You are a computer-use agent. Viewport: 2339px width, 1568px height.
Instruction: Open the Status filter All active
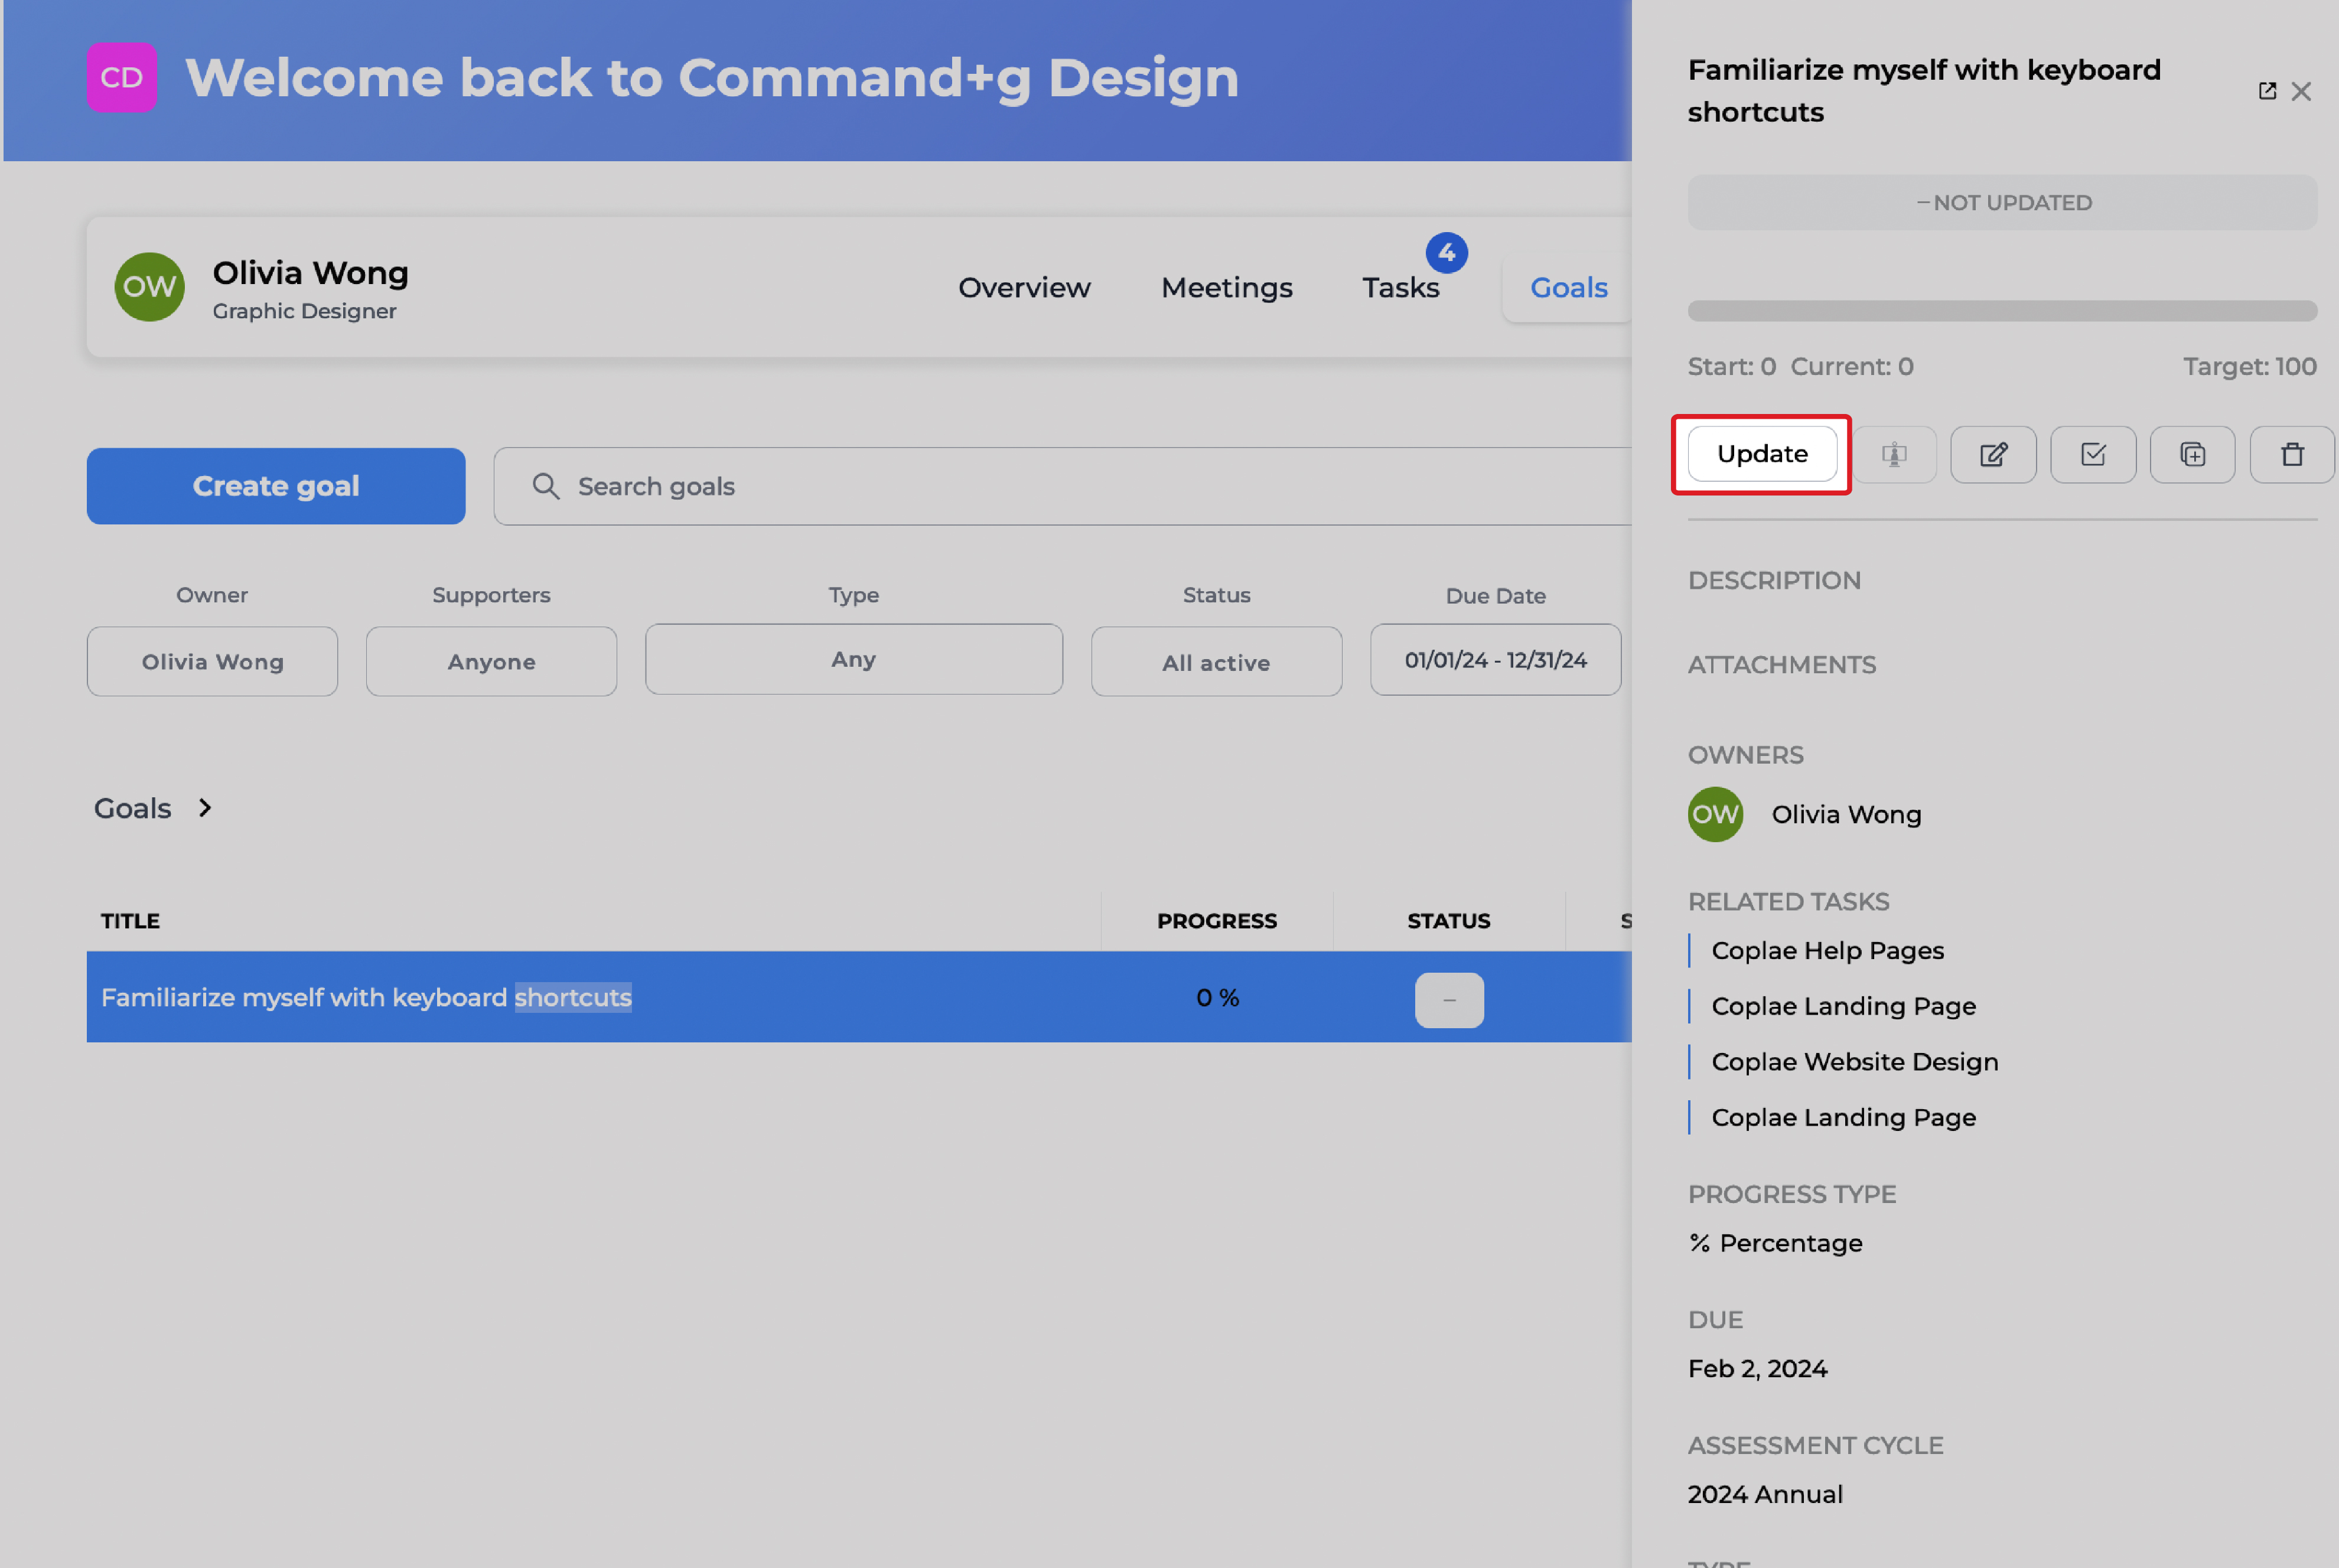(1215, 661)
